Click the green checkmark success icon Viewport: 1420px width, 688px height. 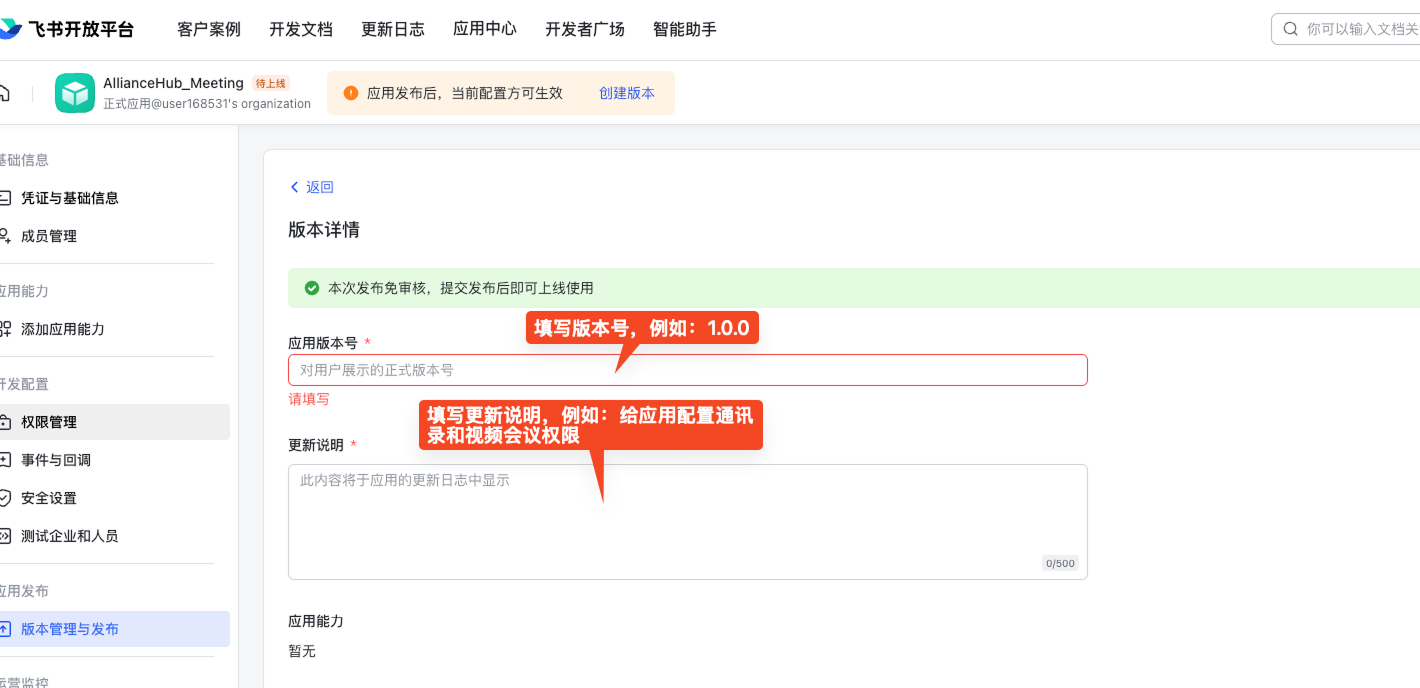coord(312,288)
